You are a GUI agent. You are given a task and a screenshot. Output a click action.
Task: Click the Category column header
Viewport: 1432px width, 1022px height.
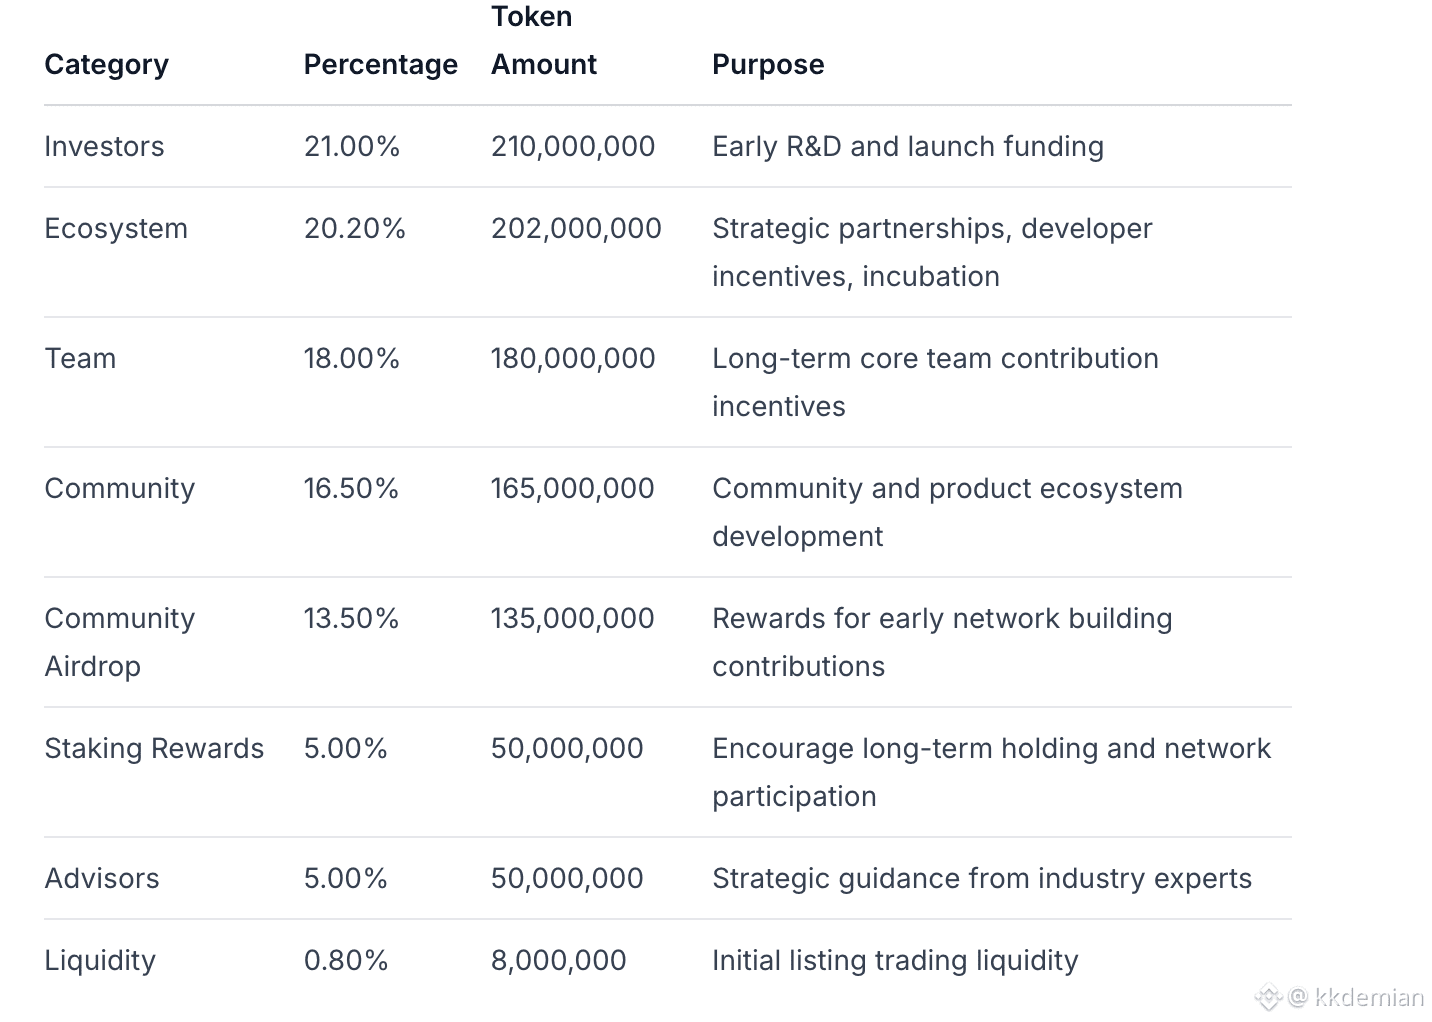point(106,64)
